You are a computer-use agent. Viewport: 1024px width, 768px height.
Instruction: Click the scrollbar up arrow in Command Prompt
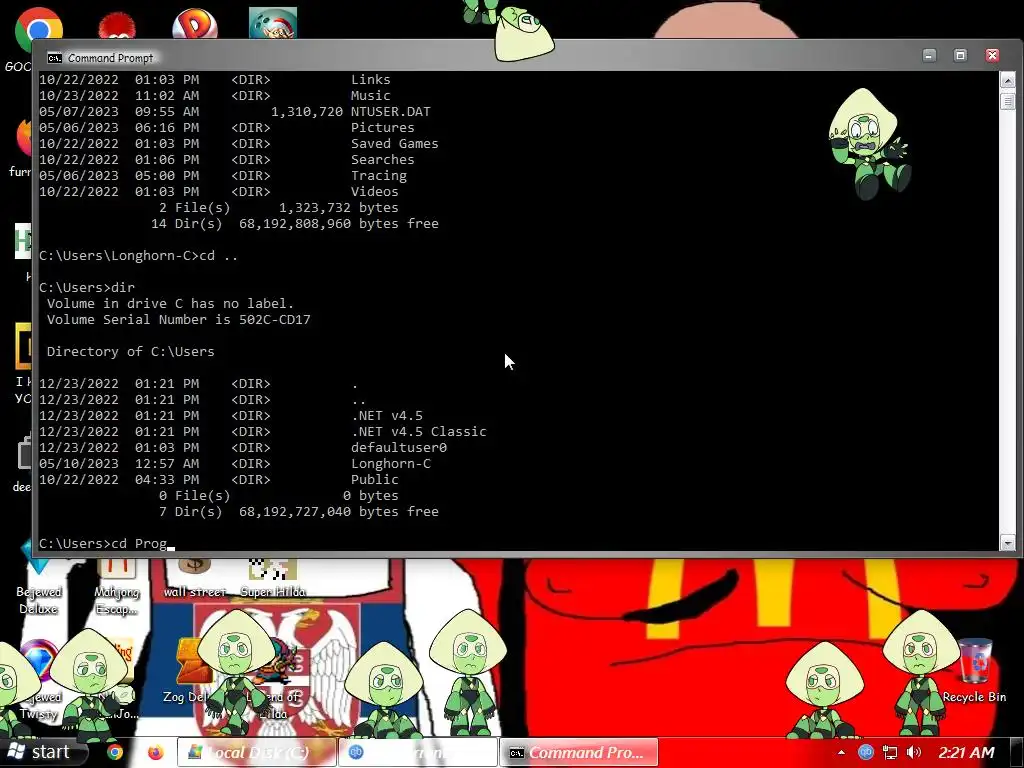[1007, 80]
